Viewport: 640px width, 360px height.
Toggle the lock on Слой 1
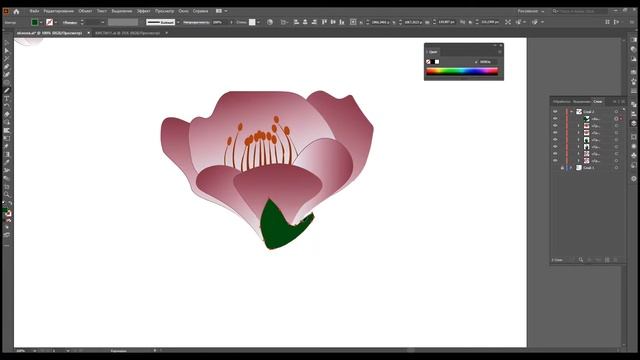point(562,168)
